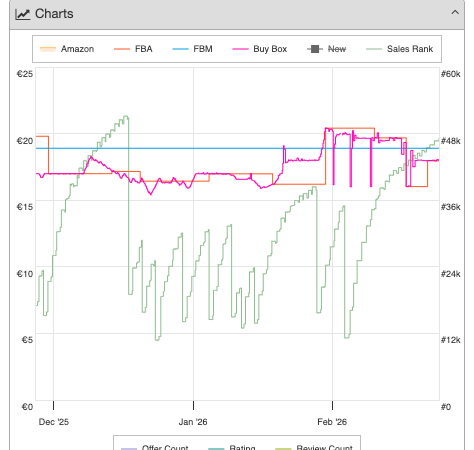This screenshot has width=474, height=450.
Task: Click the FBM blue line swatch
Action: [180, 49]
